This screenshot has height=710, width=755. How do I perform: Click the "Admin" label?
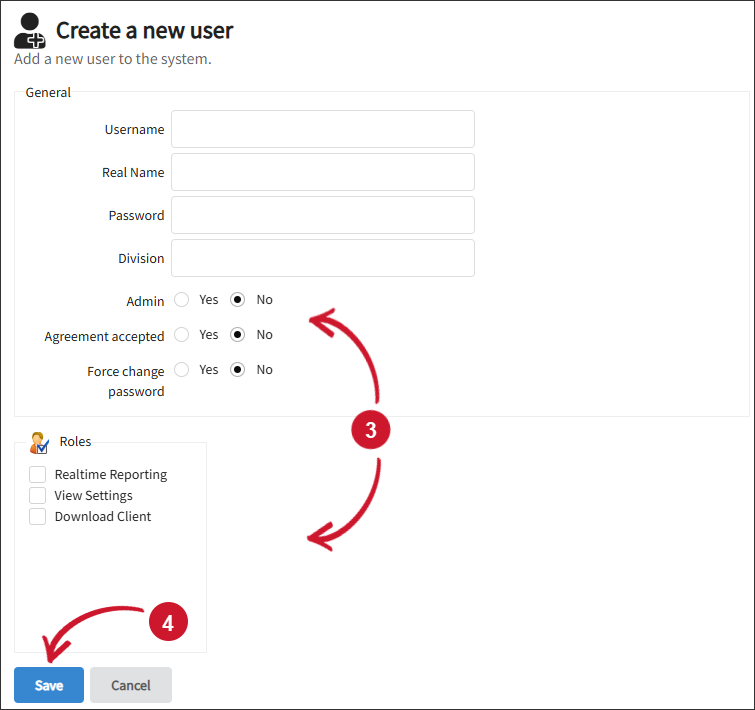[145, 301]
